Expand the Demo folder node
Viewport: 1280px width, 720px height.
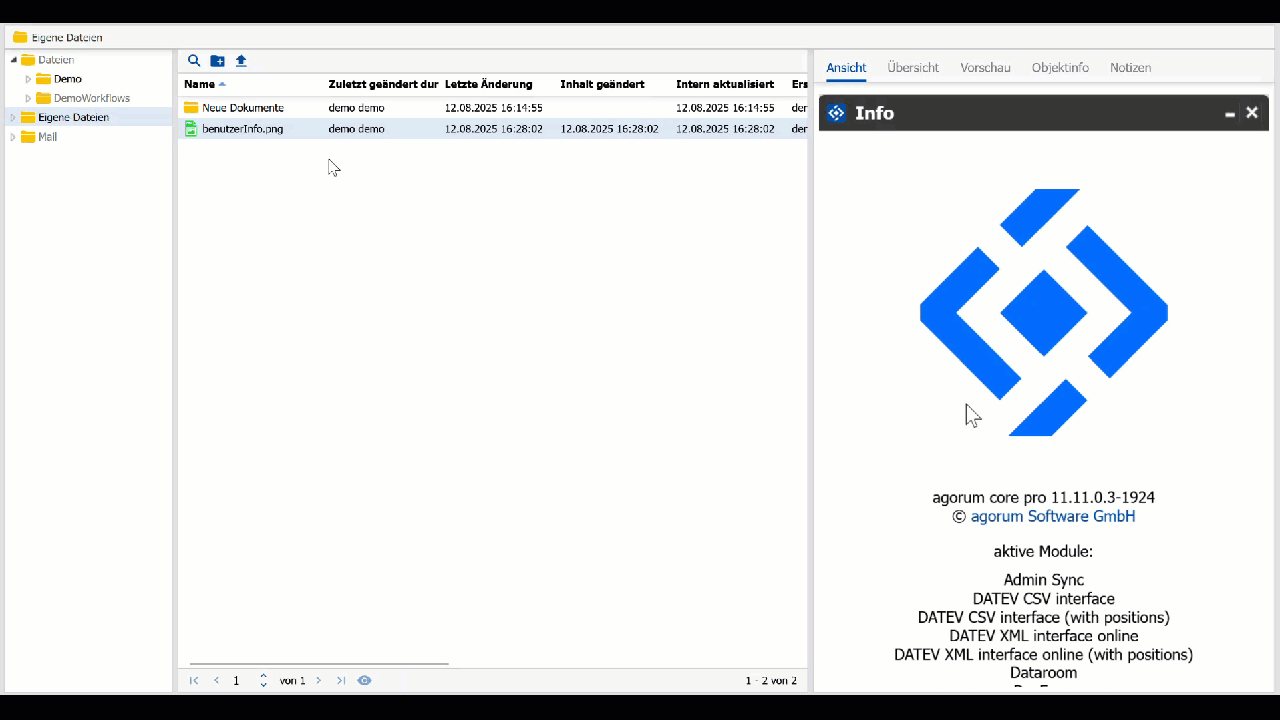coord(29,79)
